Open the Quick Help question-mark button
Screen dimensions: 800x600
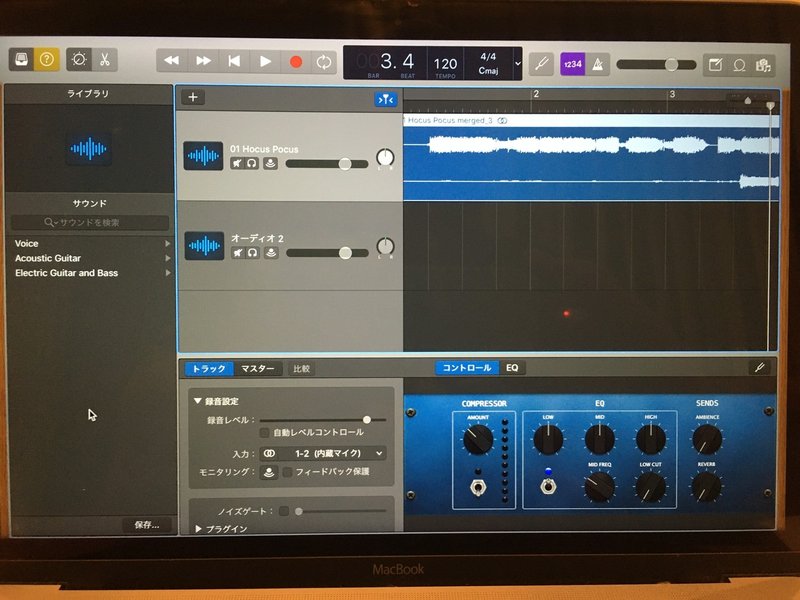point(46,60)
